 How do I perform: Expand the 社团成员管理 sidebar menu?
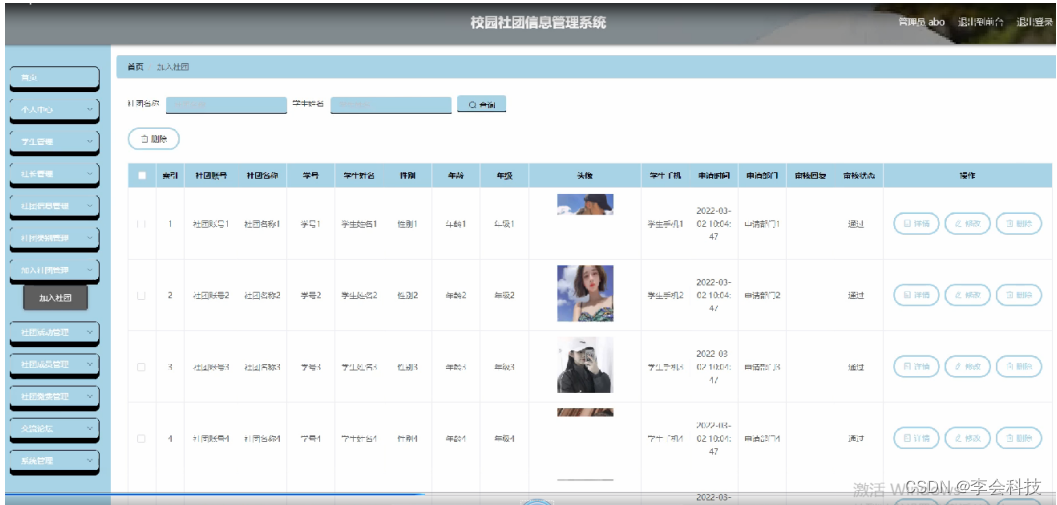(55, 364)
